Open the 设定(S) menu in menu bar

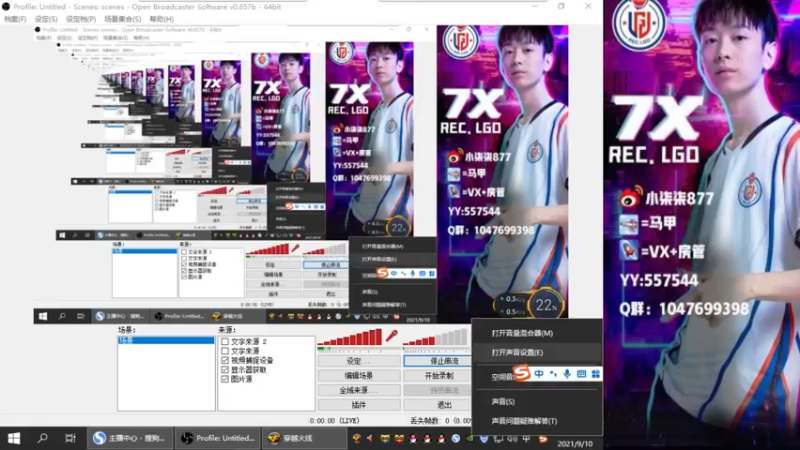[46, 19]
